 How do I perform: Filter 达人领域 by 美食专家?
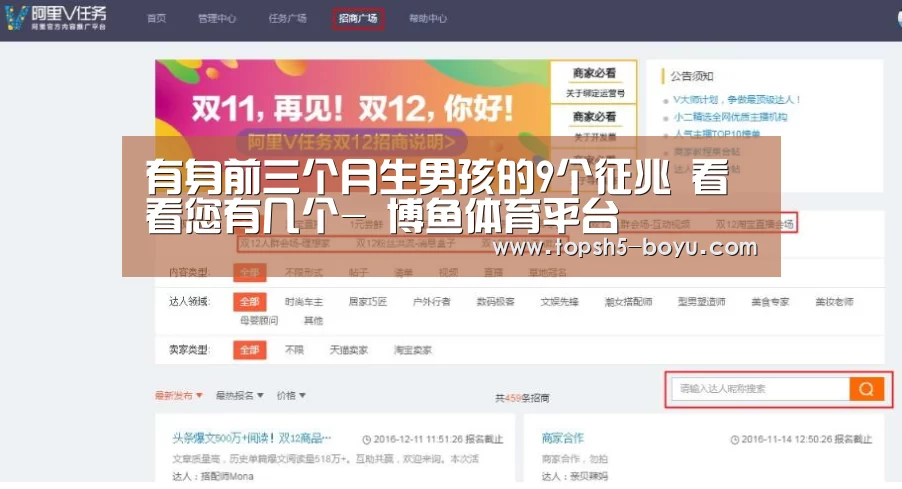[770, 301]
